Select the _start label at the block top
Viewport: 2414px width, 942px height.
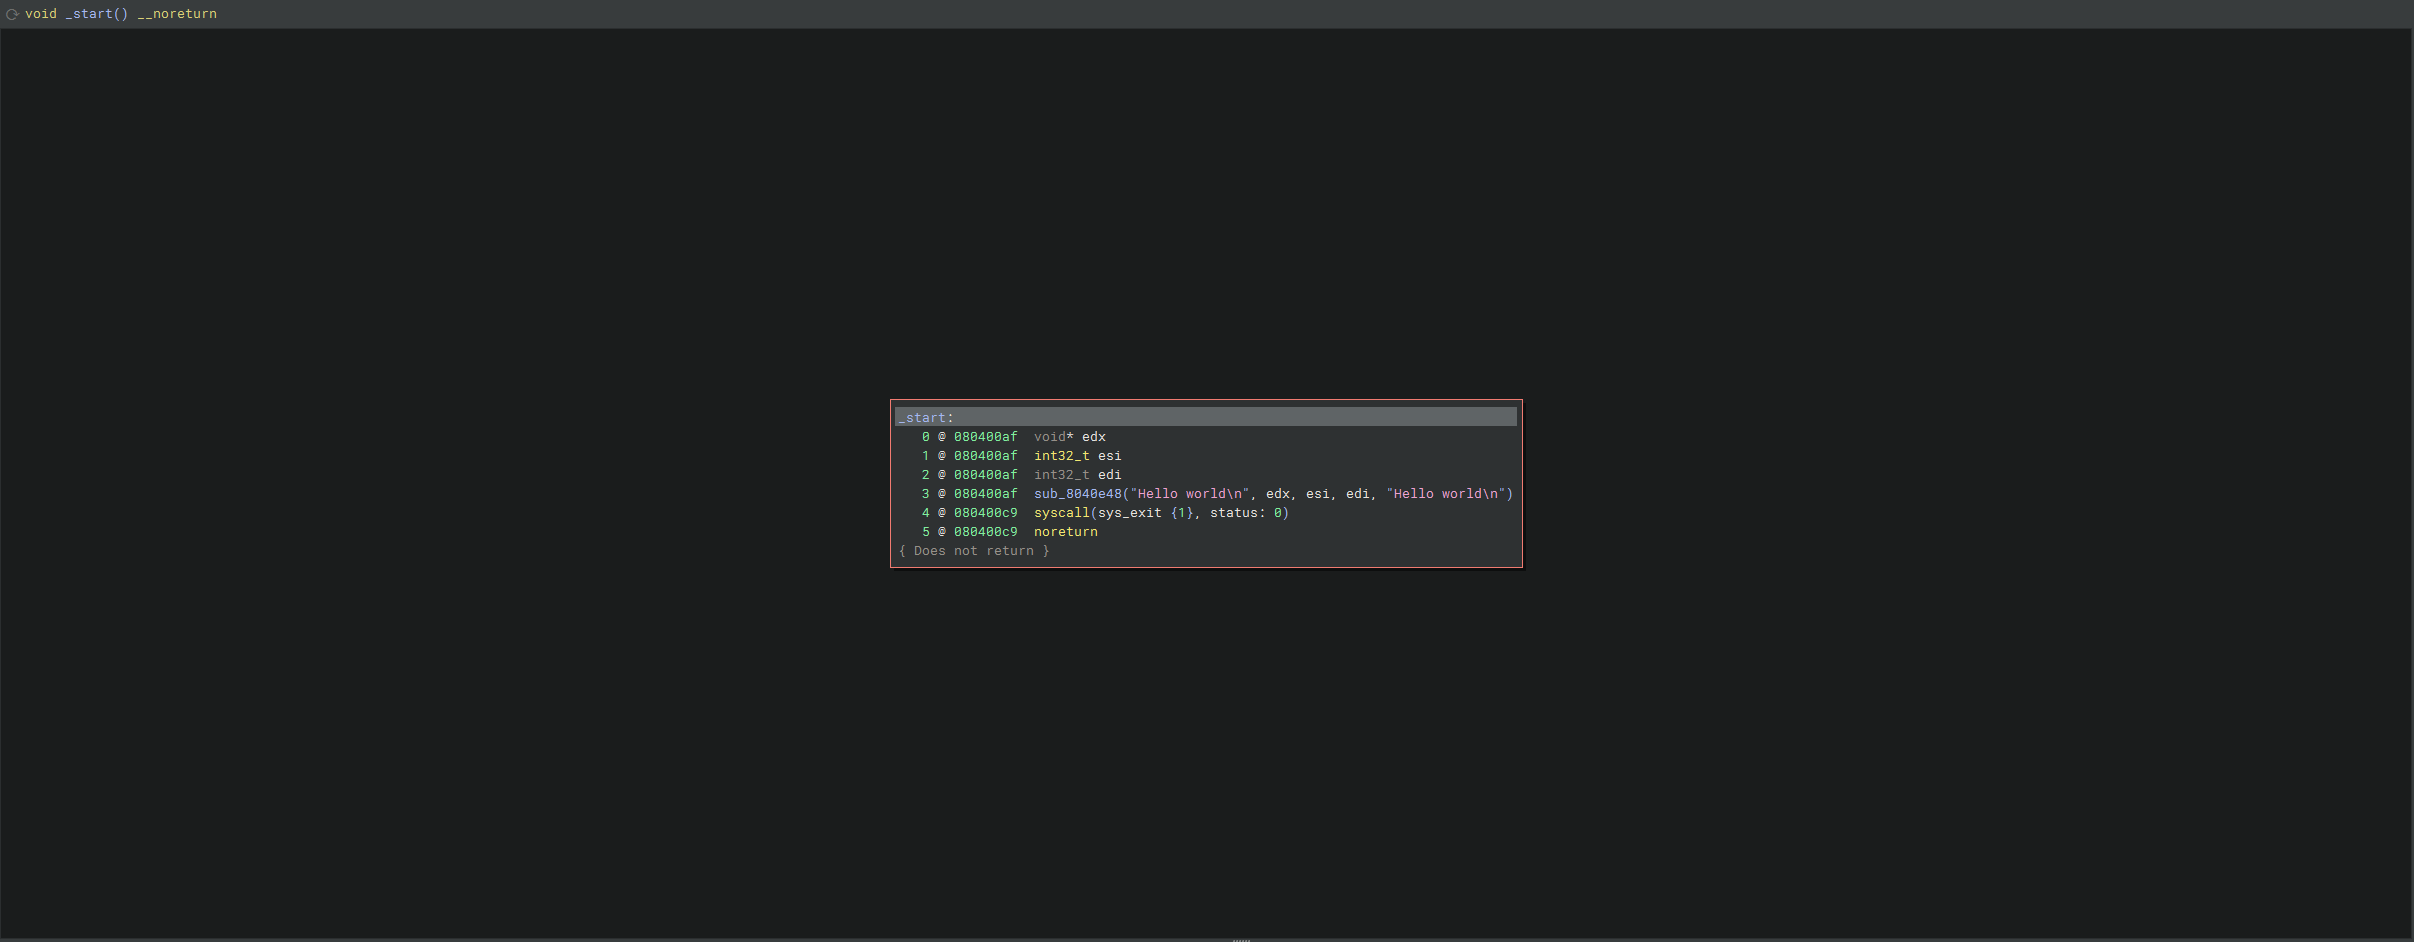[x=924, y=417]
